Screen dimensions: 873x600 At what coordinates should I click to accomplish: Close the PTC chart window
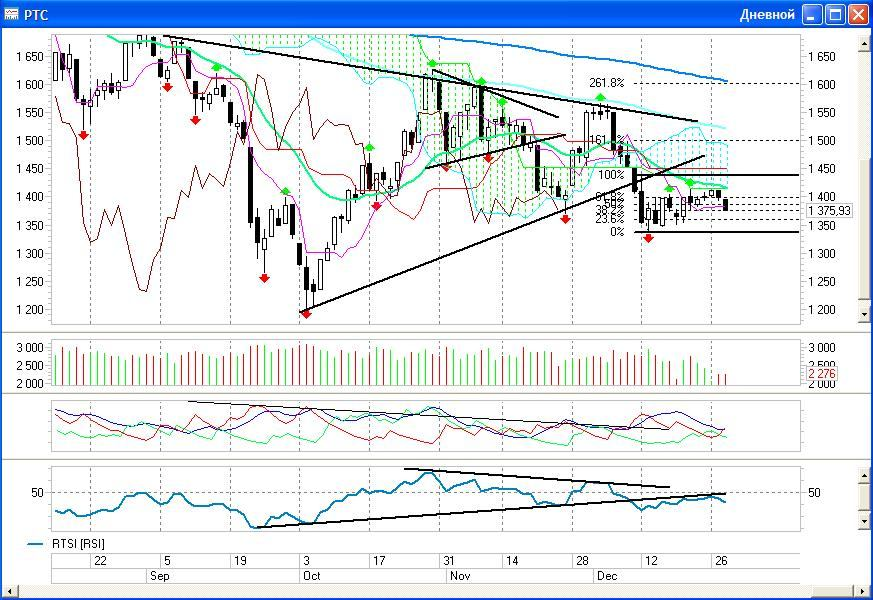tap(858, 14)
